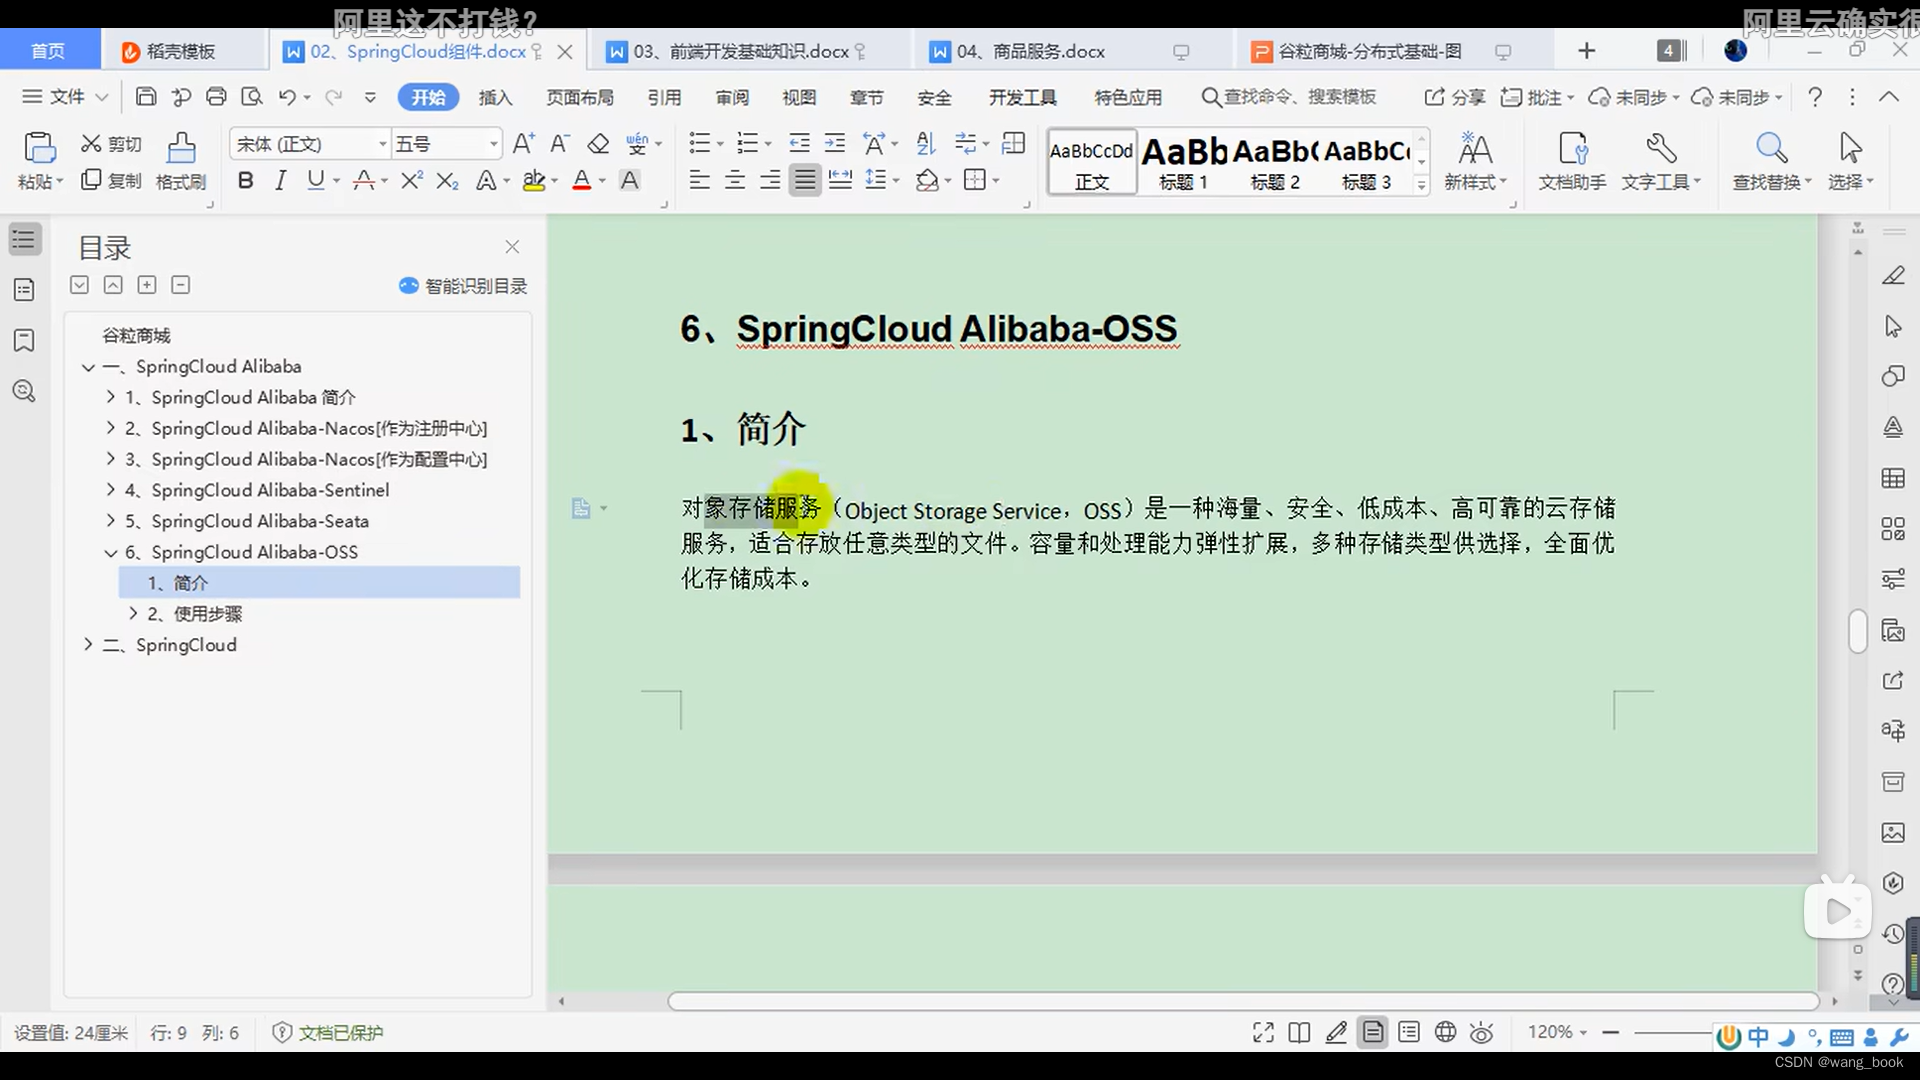Click the subscript X₂ icon
This screenshot has width=1920, height=1080.
pos(448,180)
